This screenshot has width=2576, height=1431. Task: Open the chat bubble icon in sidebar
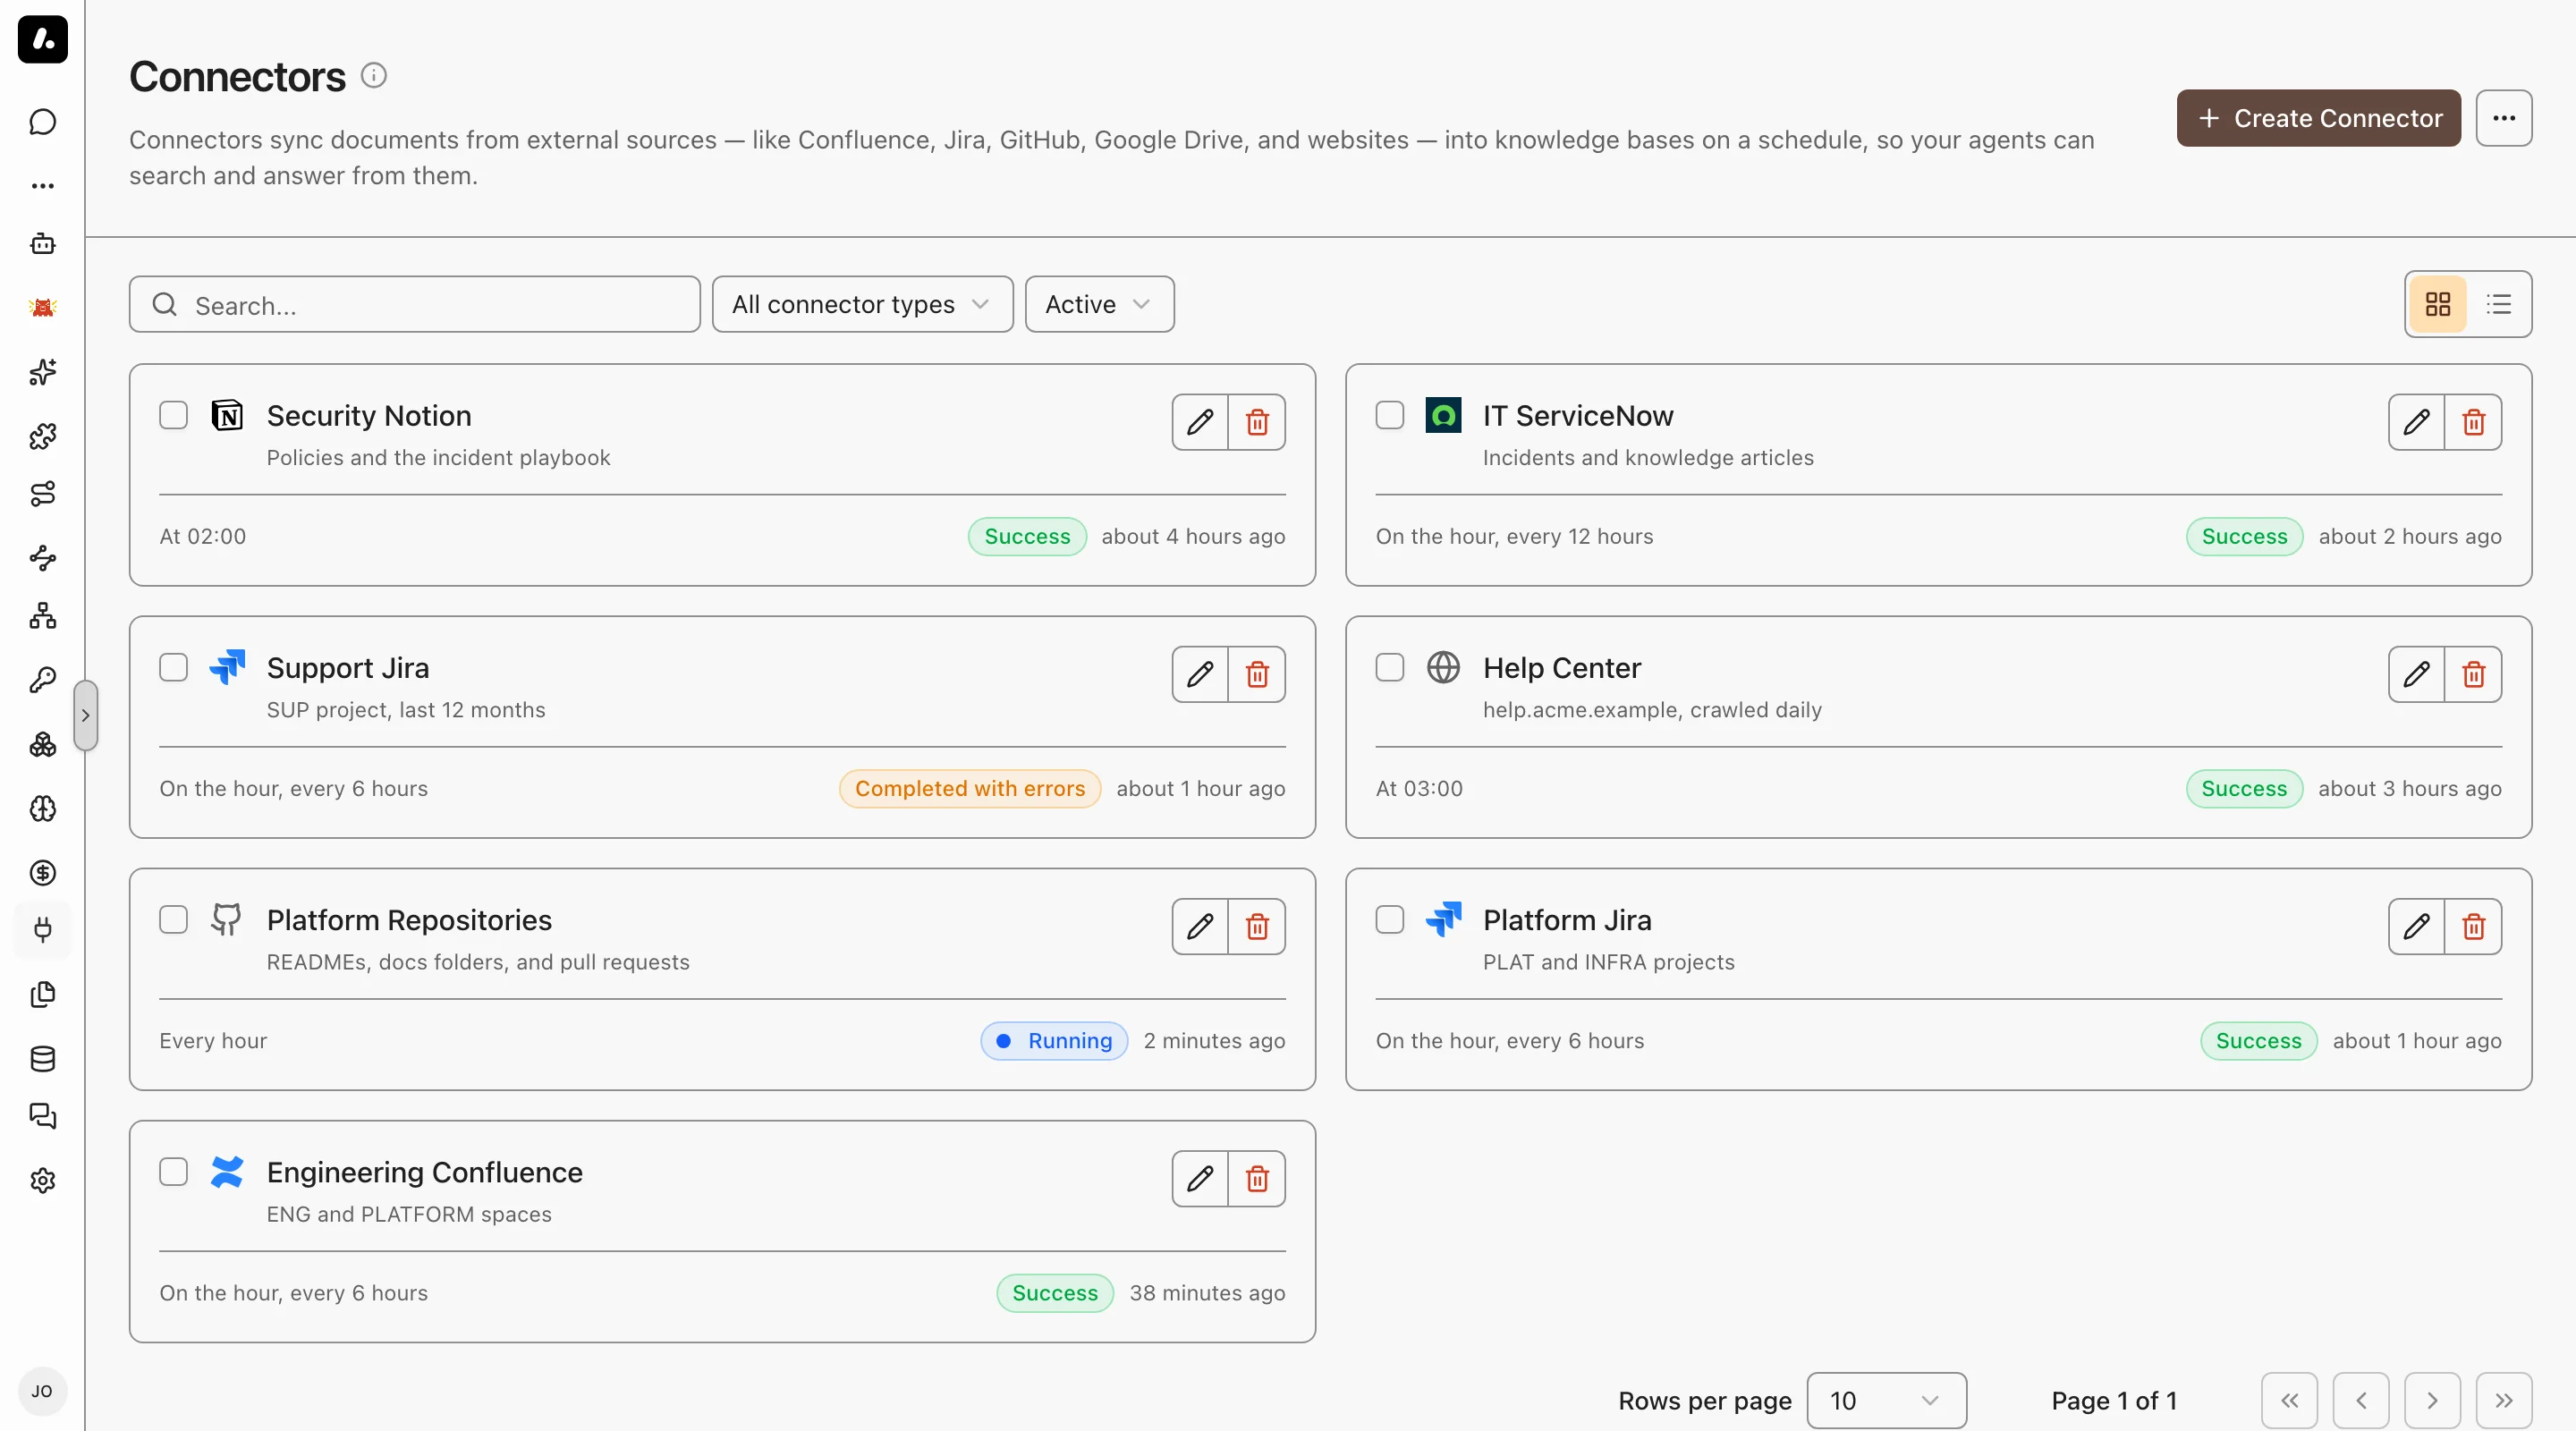tap(42, 122)
